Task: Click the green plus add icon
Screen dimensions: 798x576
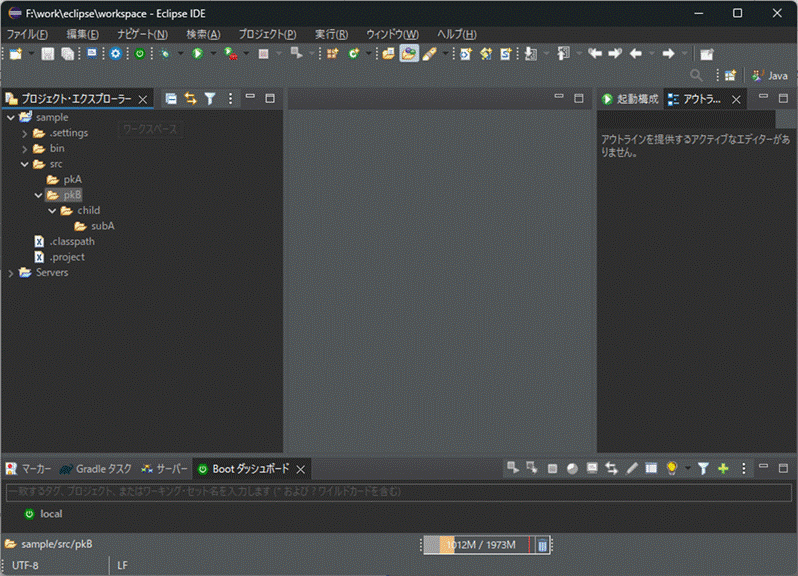Action: coord(723,469)
